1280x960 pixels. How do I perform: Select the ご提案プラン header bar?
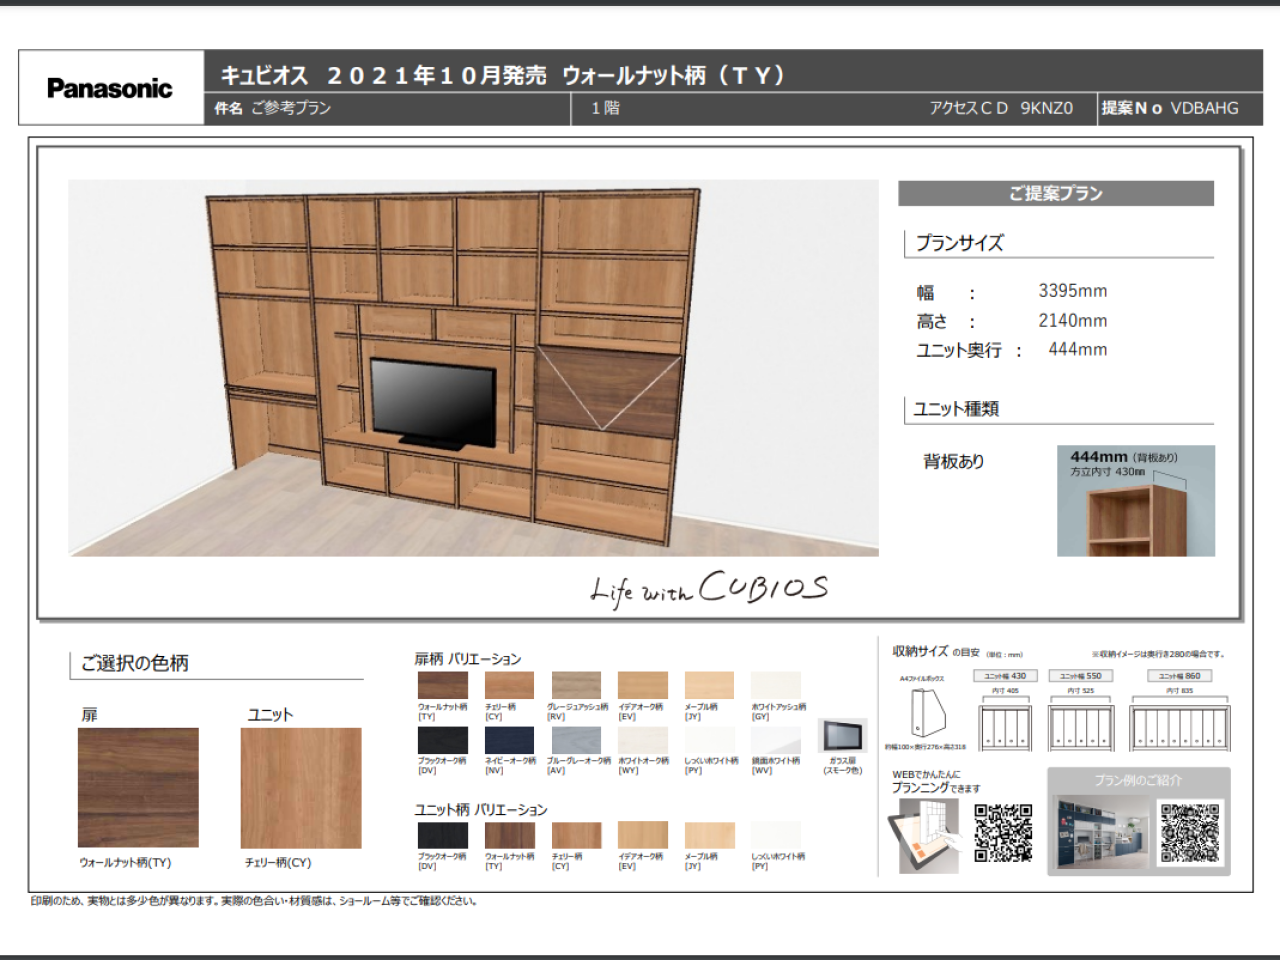[x=1055, y=193]
